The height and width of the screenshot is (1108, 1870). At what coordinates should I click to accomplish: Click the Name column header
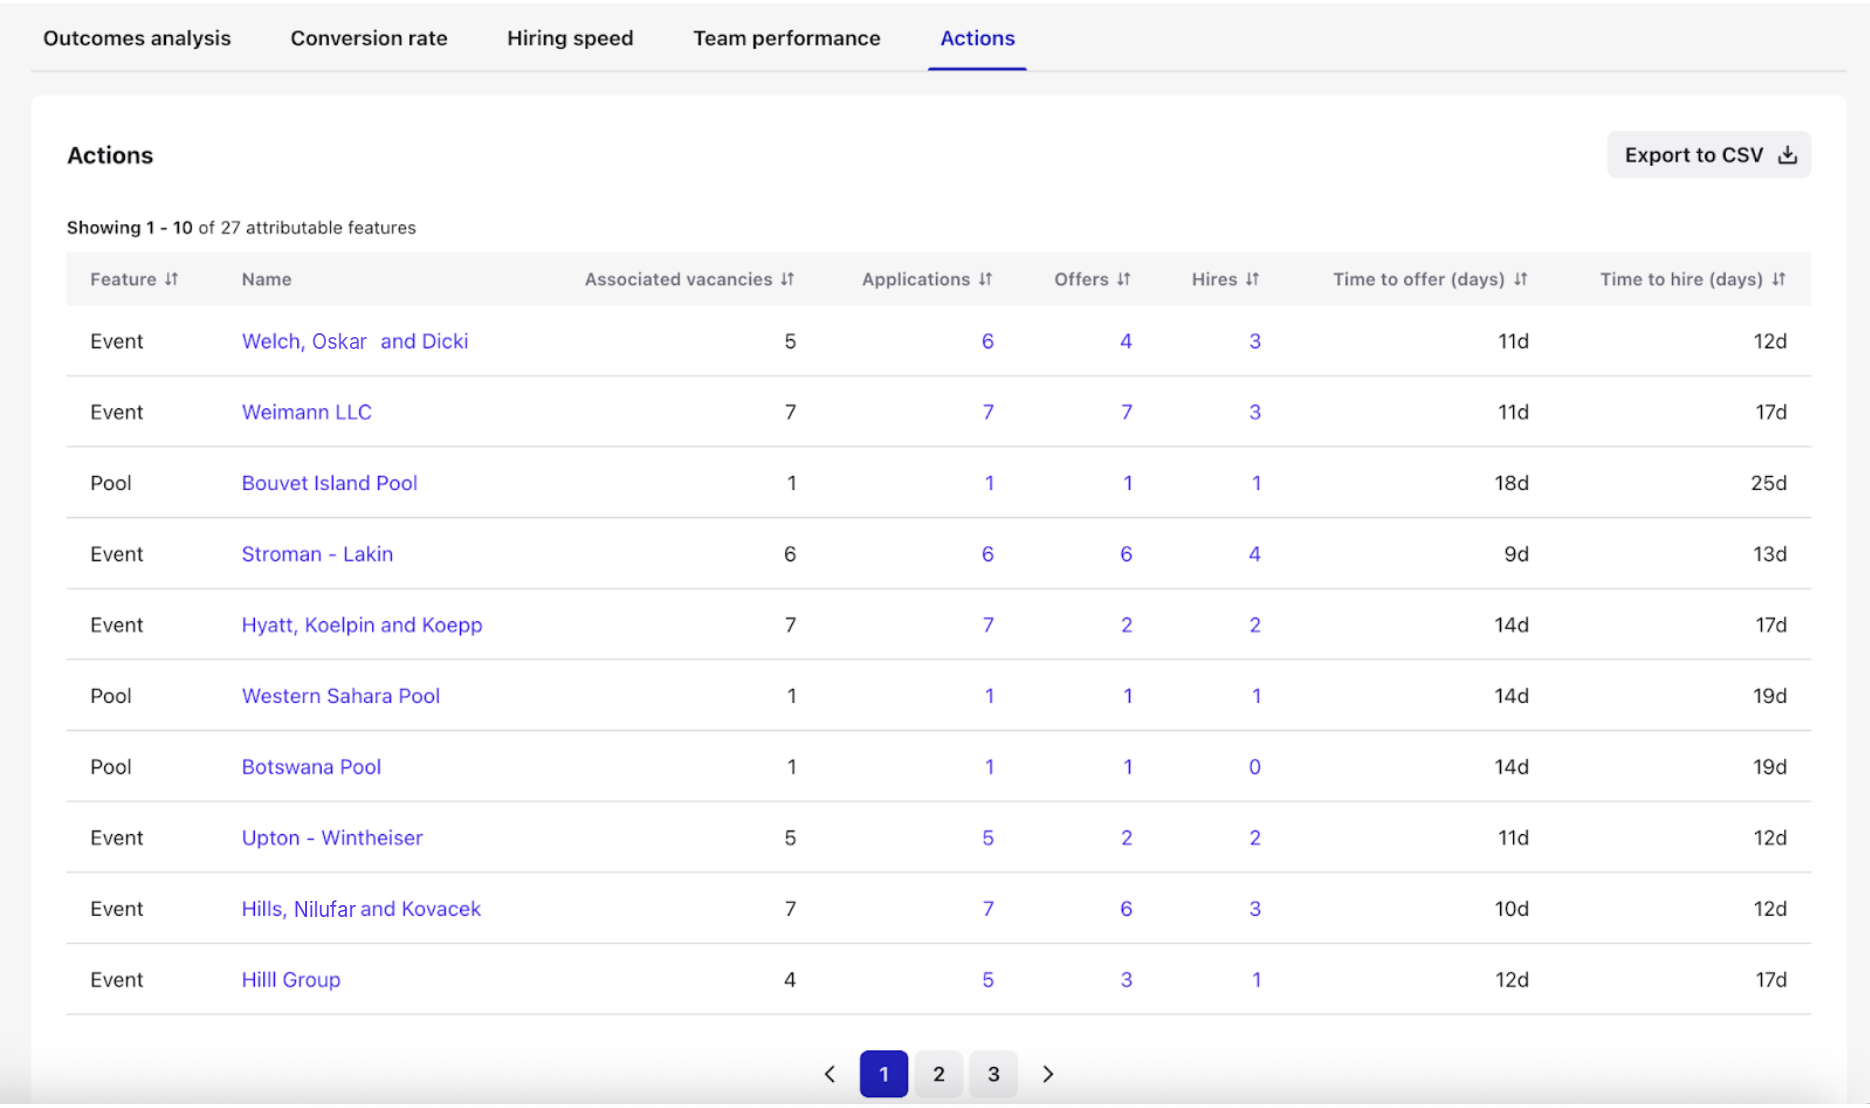(267, 279)
